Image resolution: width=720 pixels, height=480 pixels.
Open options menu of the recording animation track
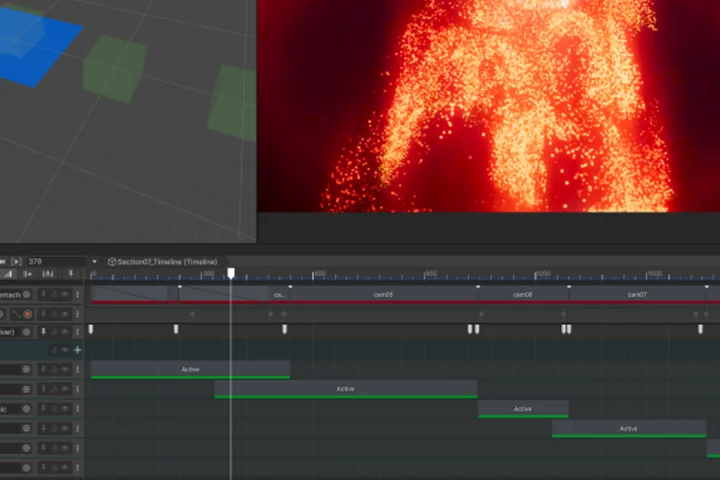pos(77,314)
